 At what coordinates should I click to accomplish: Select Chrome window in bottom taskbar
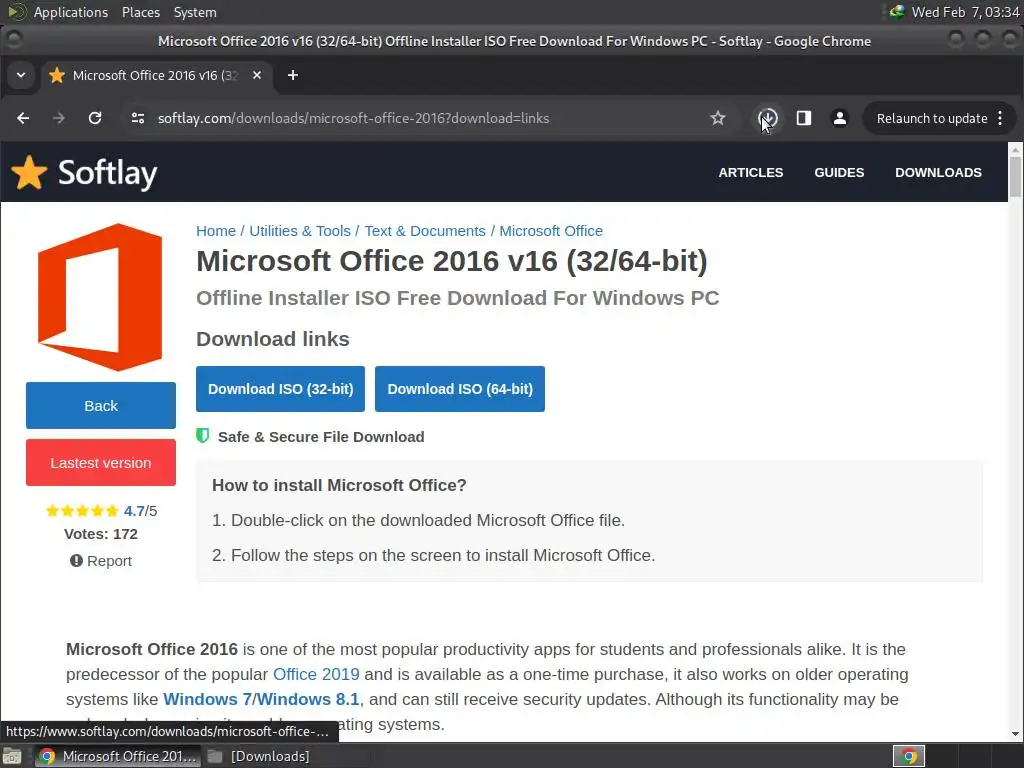(x=118, y=756)
